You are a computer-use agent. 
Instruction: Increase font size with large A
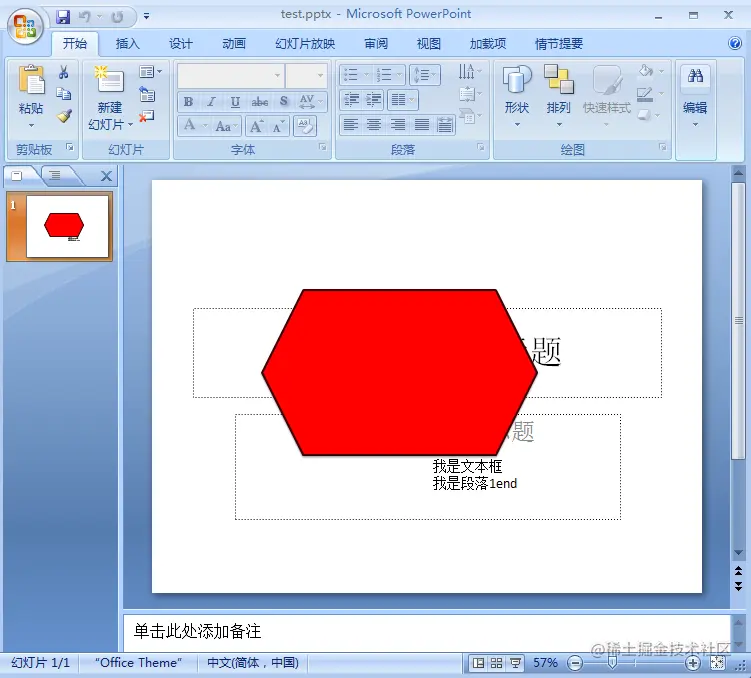click(x=256, y=126)
